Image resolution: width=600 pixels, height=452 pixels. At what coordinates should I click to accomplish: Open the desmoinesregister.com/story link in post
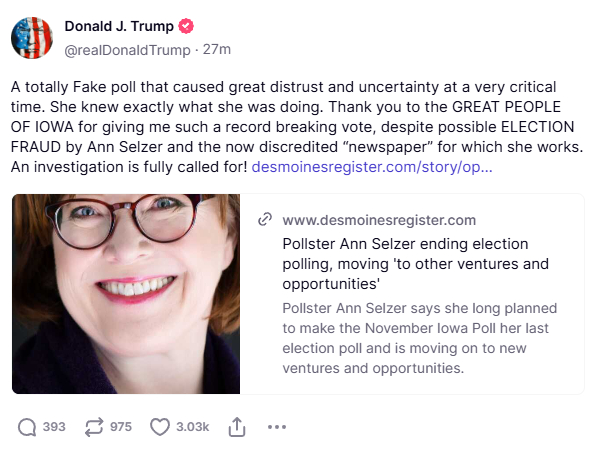click(x=371, y=167)
